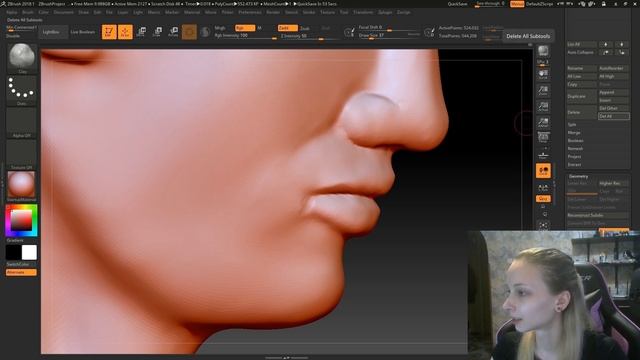The height and width of the screenshot is (360, 640).
Task: Toggle the Alternate color button
Action: pyautogui.click(x=21, y=272)
